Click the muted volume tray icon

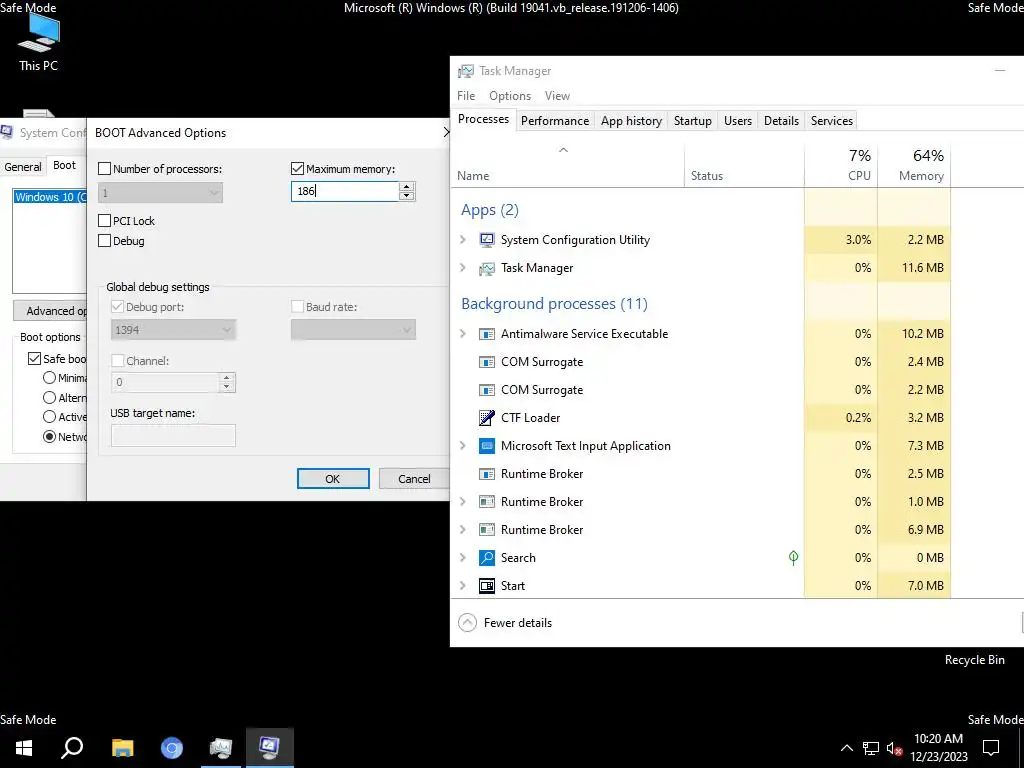pyautogui.click(x=894, y=748)
